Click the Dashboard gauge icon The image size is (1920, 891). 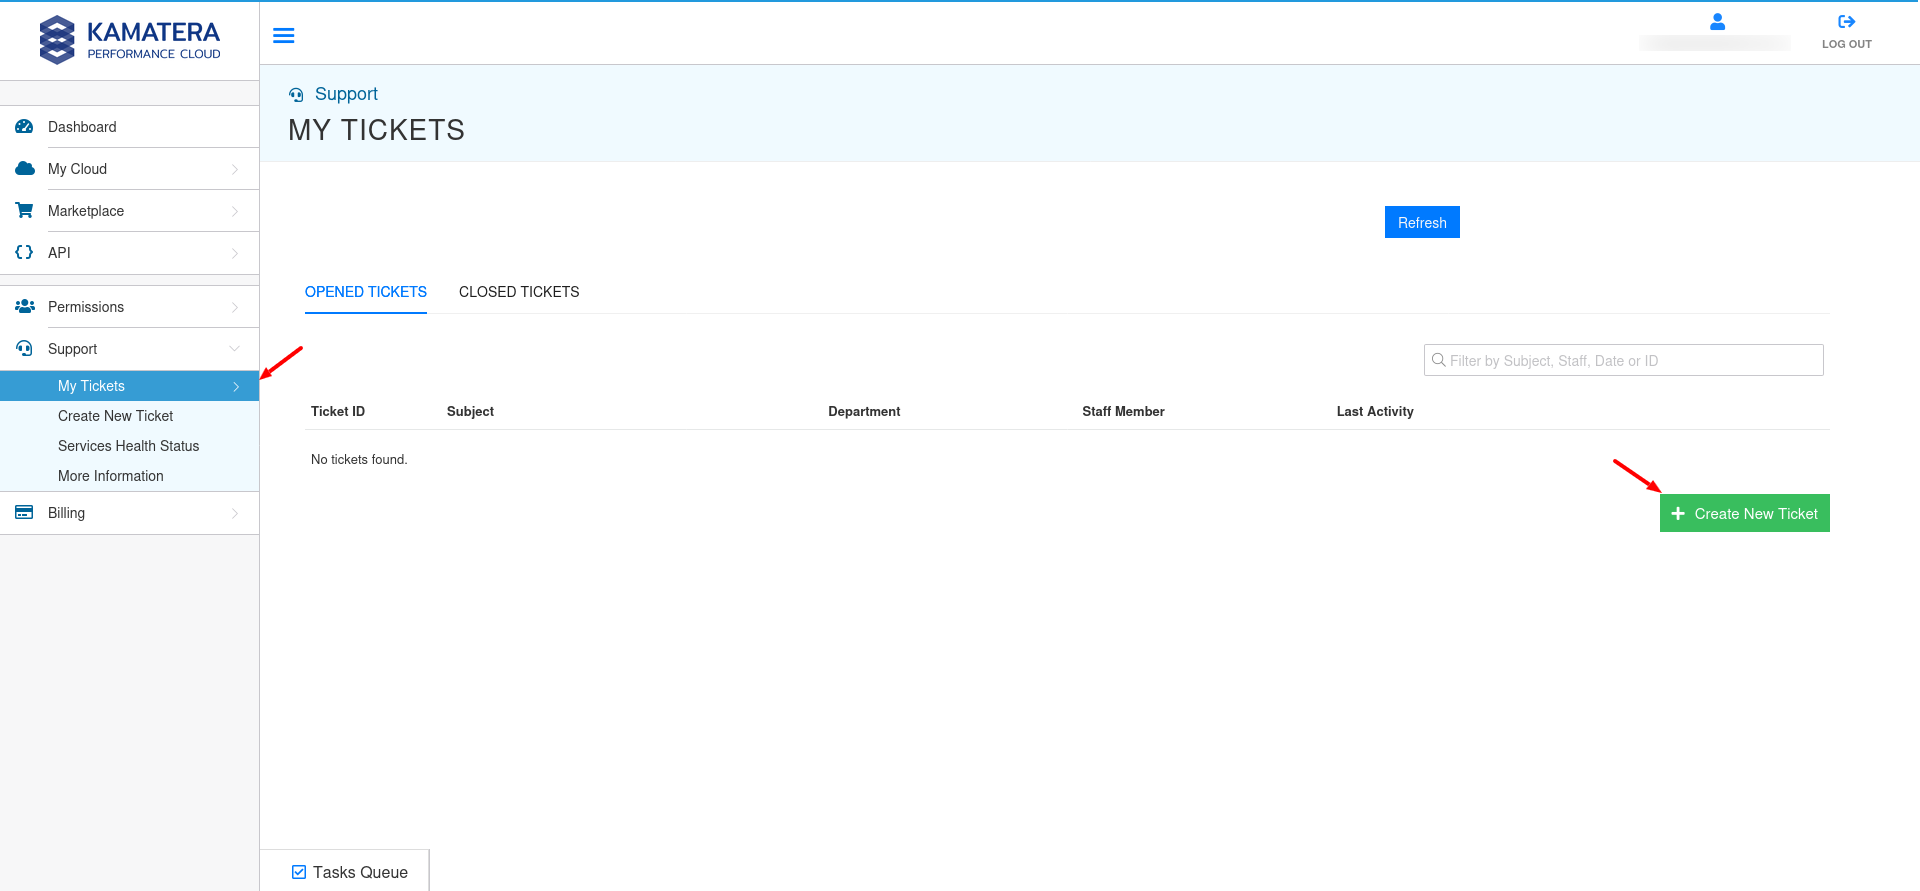pos(24,127)
